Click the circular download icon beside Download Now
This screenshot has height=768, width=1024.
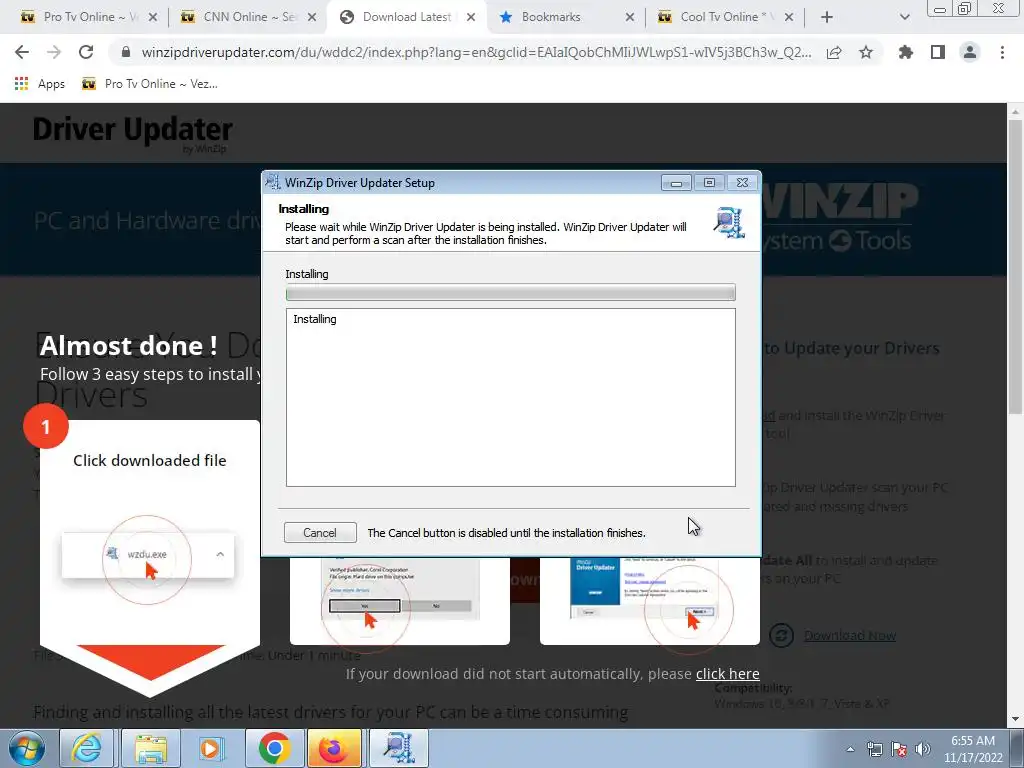(781, 635)
